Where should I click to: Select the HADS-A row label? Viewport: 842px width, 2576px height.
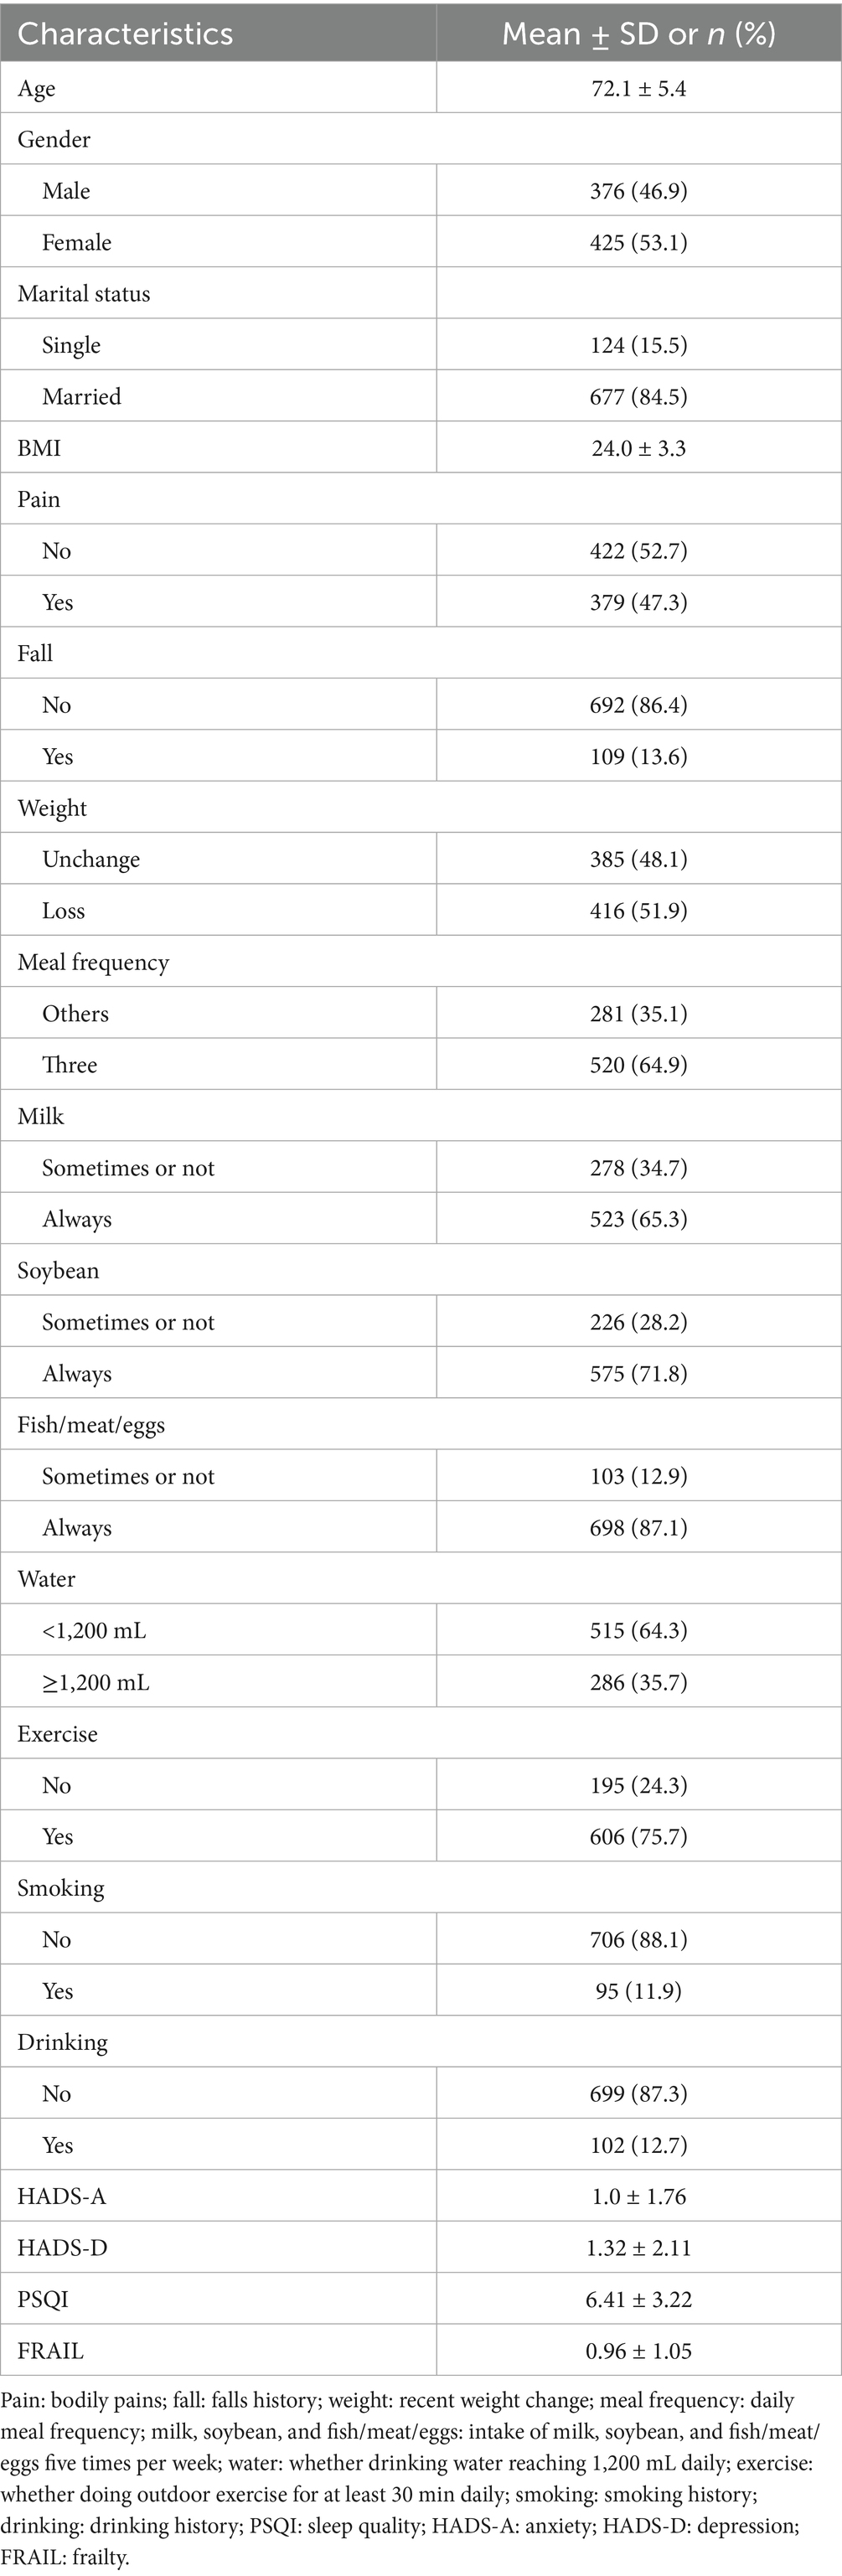(x=61, y=2196)
